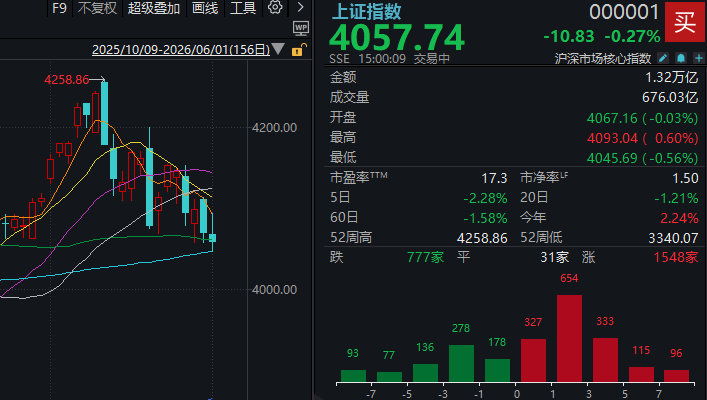The image size is (707, 400).
Task: Set an alert with the bell icon
Action: click(681, 58)
